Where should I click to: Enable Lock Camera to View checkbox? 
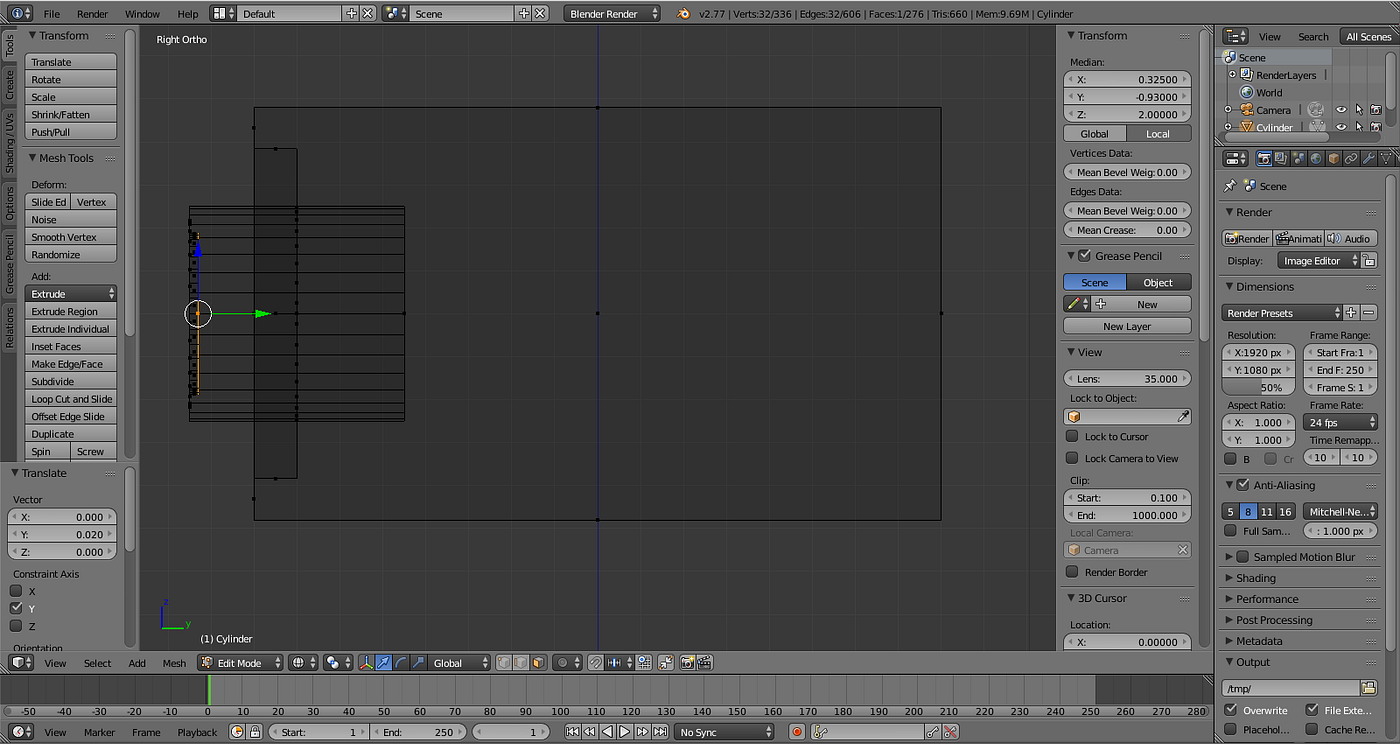(1072, 458)
